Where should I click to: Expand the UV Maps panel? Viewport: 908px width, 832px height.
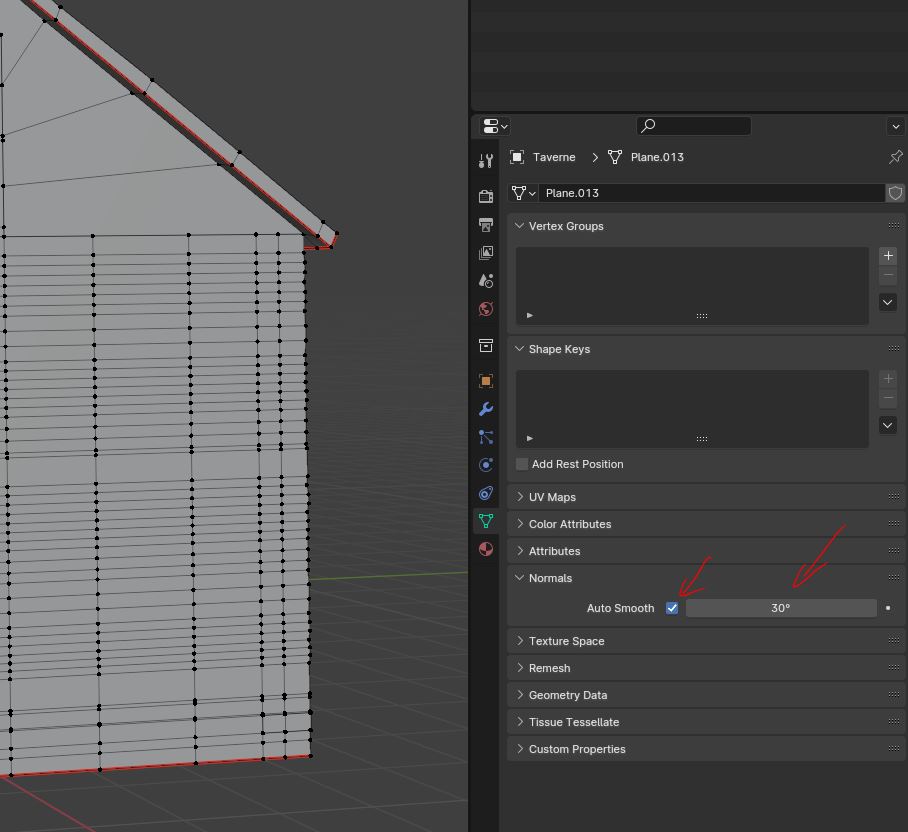tap(552, 497)
